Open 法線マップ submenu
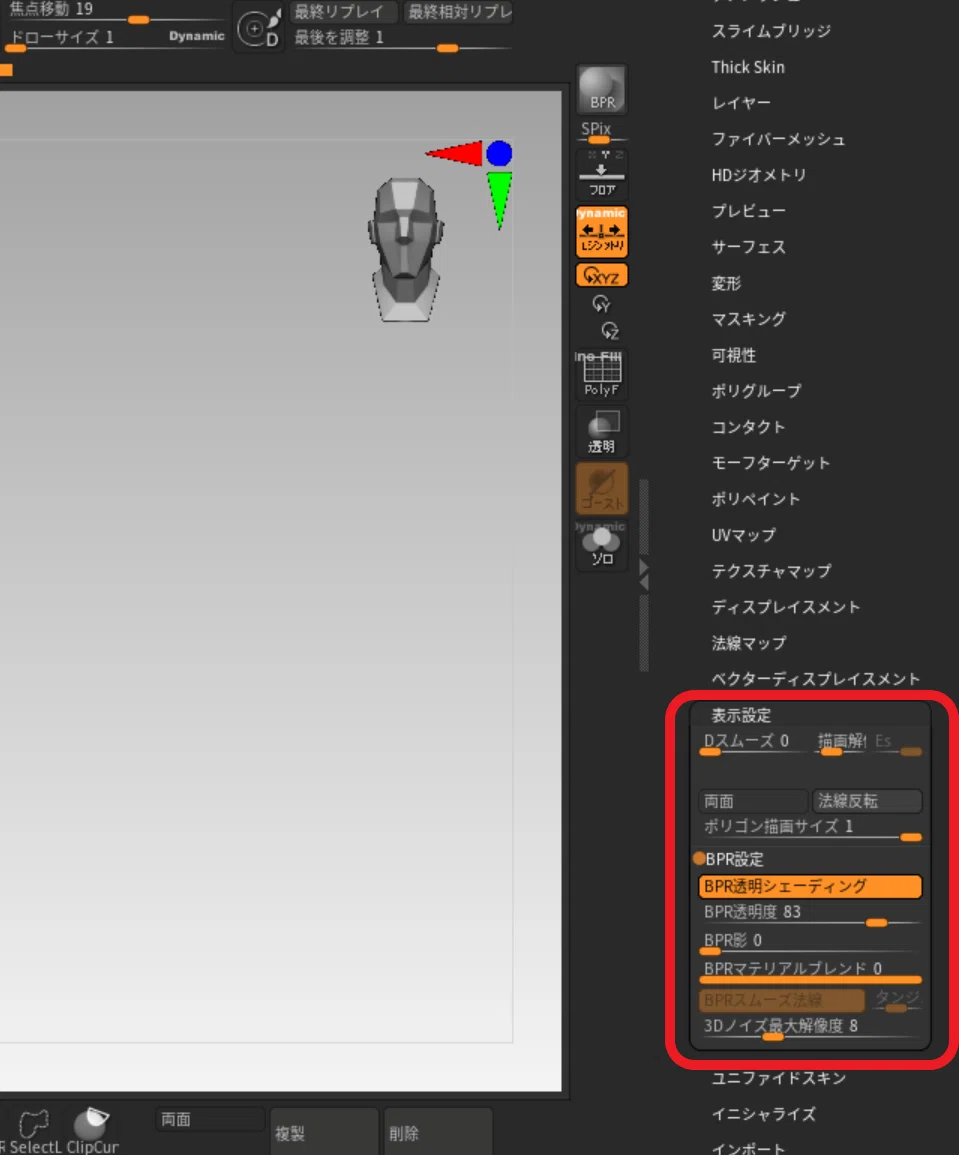The height and width of the screenshot is (1155, 959). [748, 644]
